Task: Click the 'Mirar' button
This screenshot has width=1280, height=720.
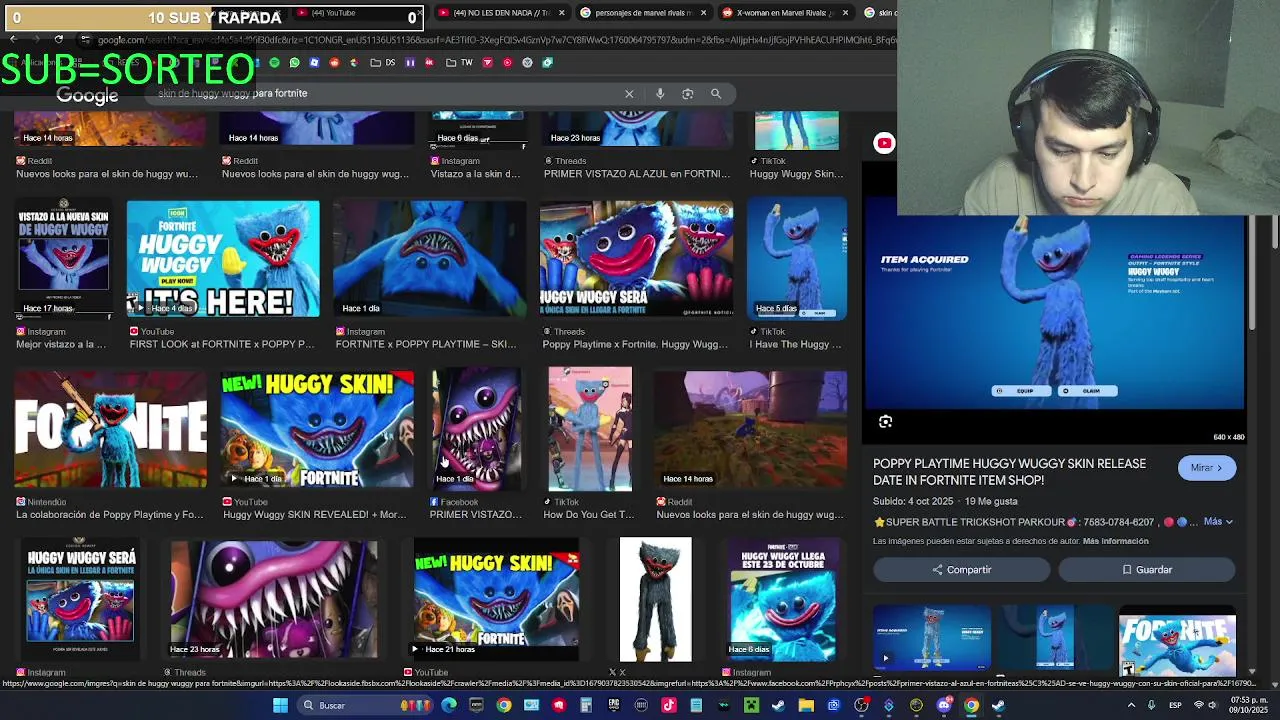Action: [x=1206, y=468]
